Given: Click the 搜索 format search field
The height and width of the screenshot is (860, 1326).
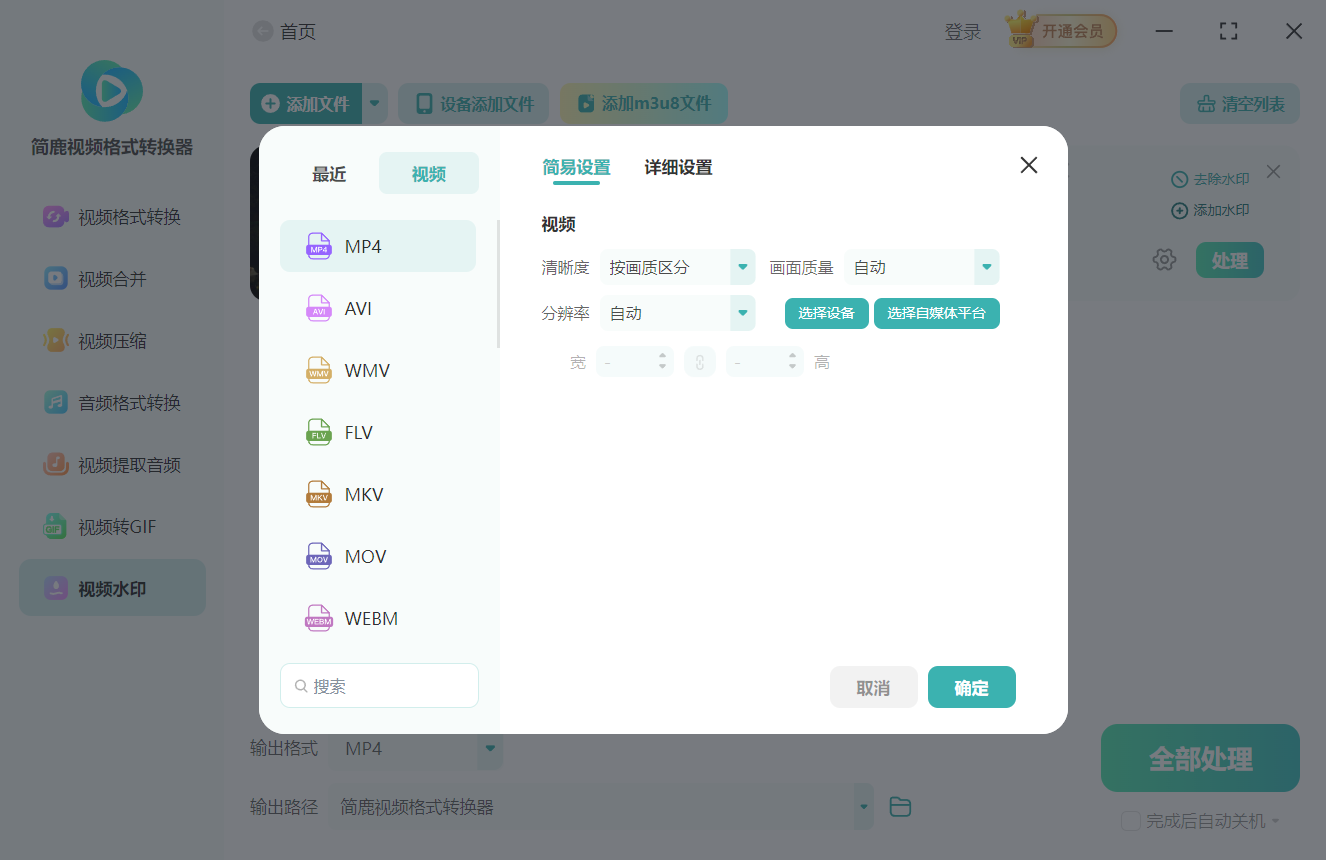Looking at the screenshot, I should click(379, 686).
